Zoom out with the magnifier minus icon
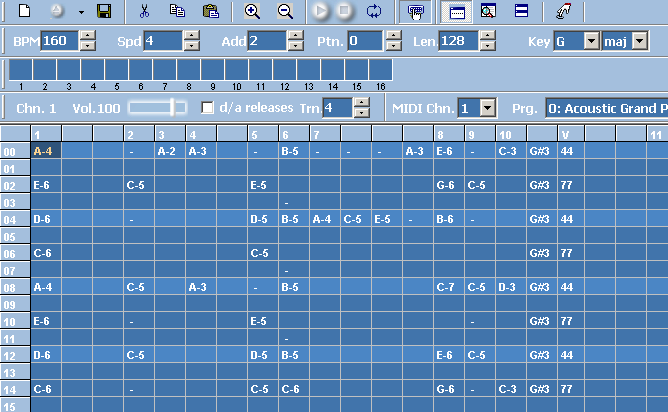The height and width of the screenshot is (412, 668). 285,12
